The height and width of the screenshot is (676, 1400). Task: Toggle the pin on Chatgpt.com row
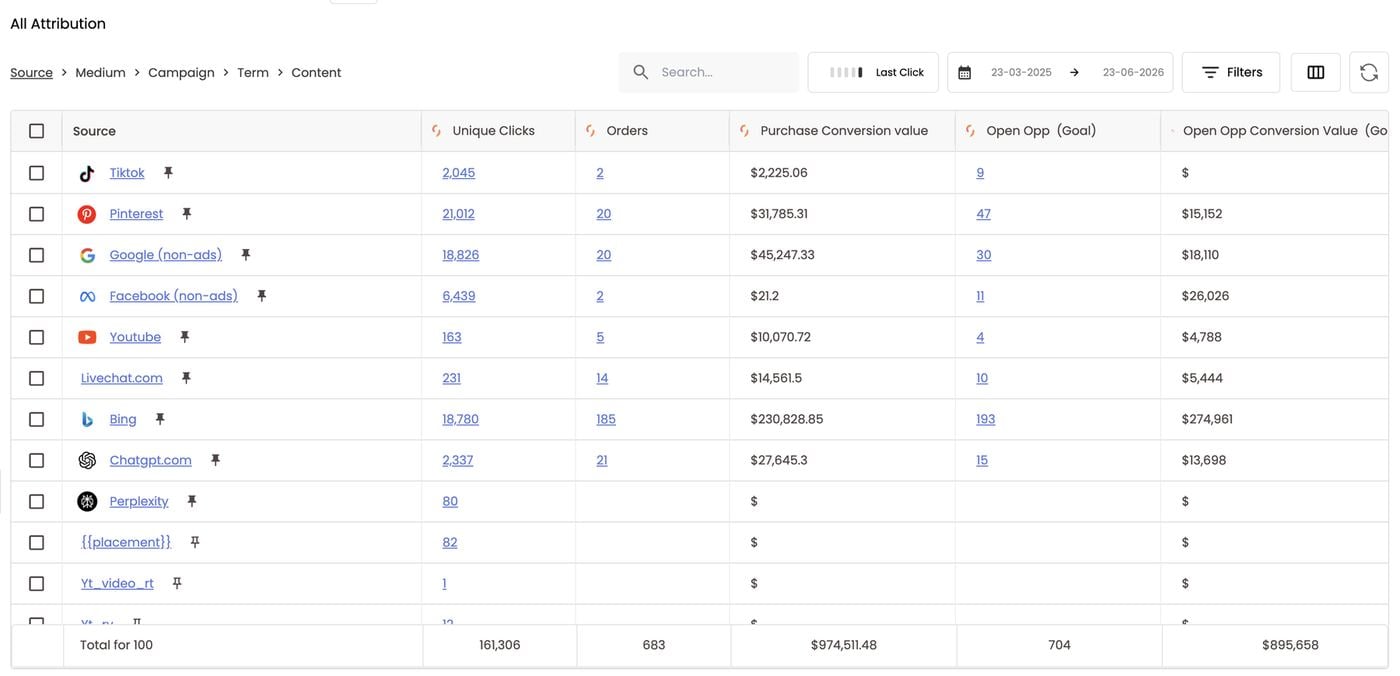[215, 460]
